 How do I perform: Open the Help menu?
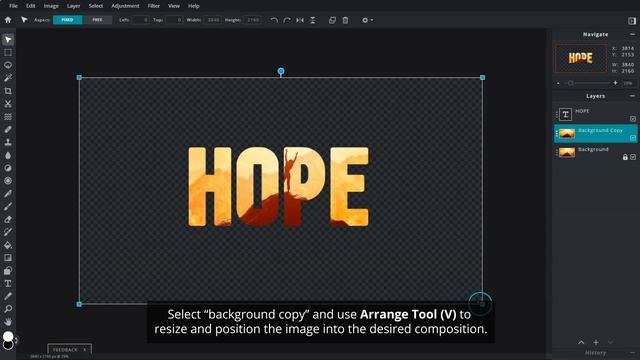[x=193, y=6]
